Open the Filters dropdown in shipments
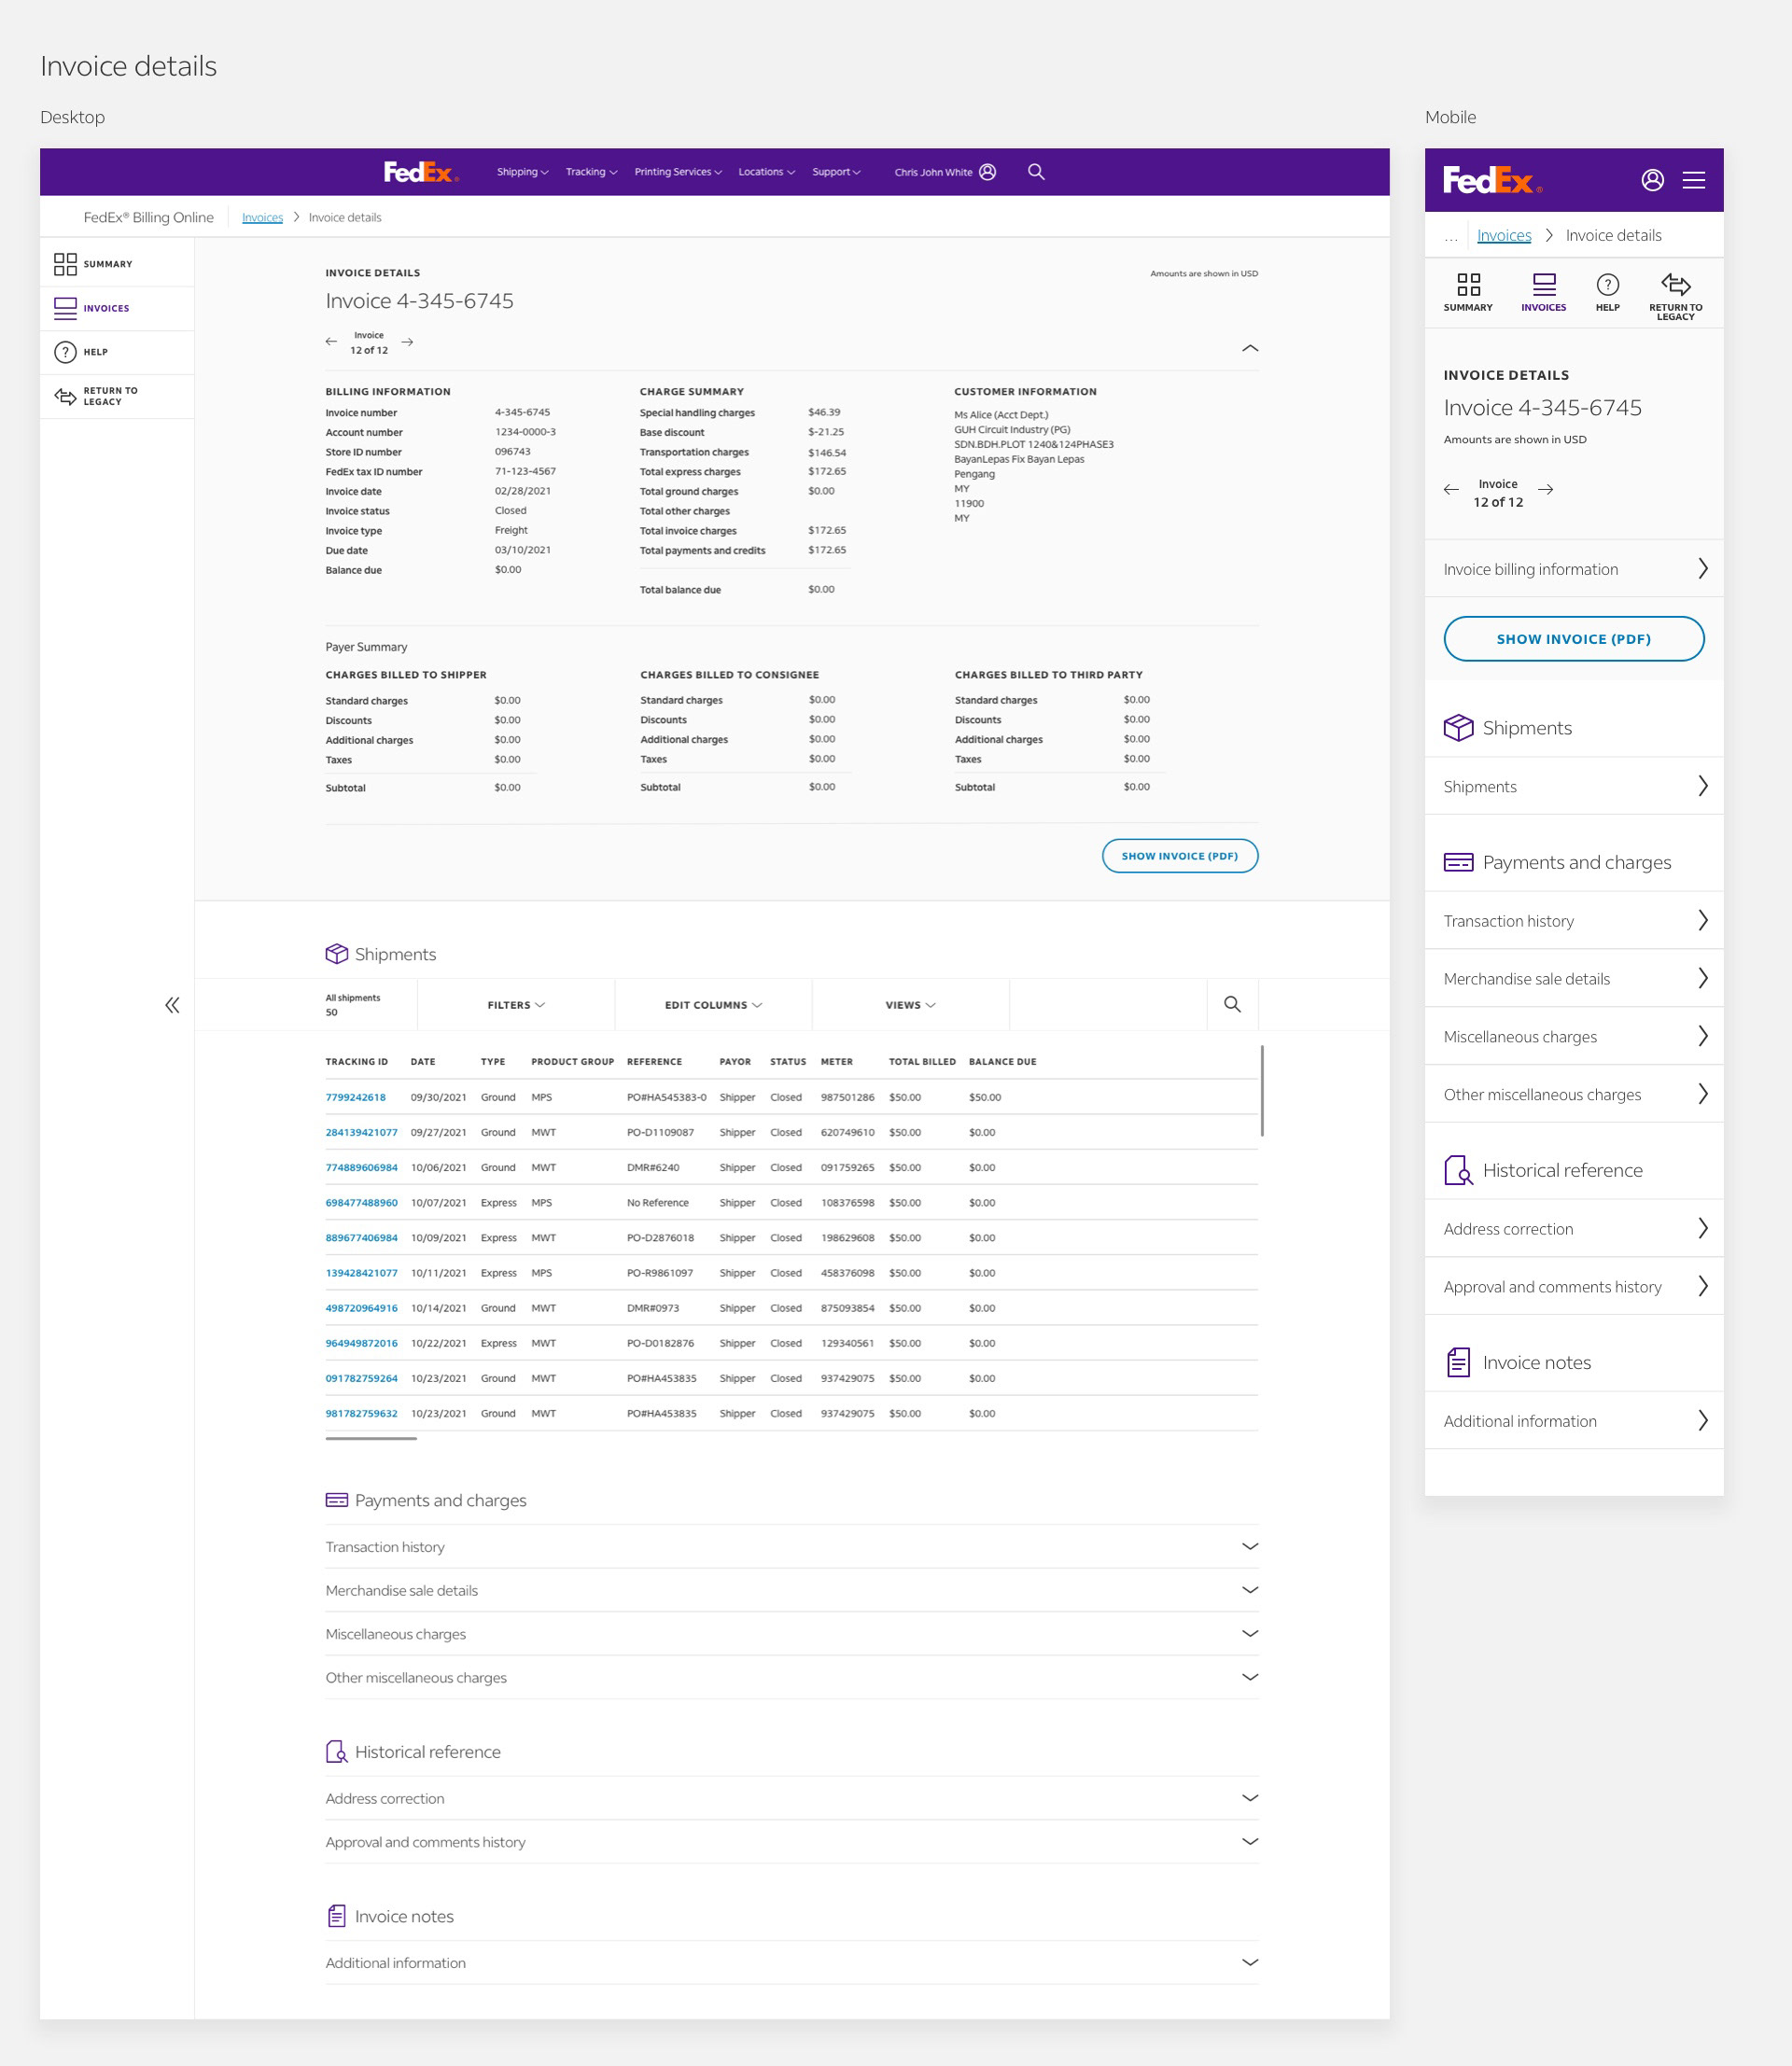The width and height of the screenshot is (1792, 2066). click(516, 1005)
